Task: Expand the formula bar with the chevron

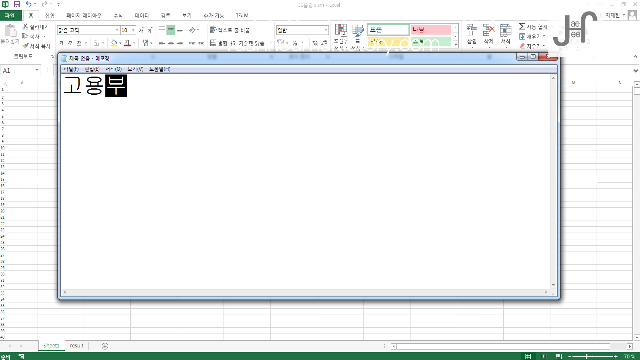Action: 635,71
